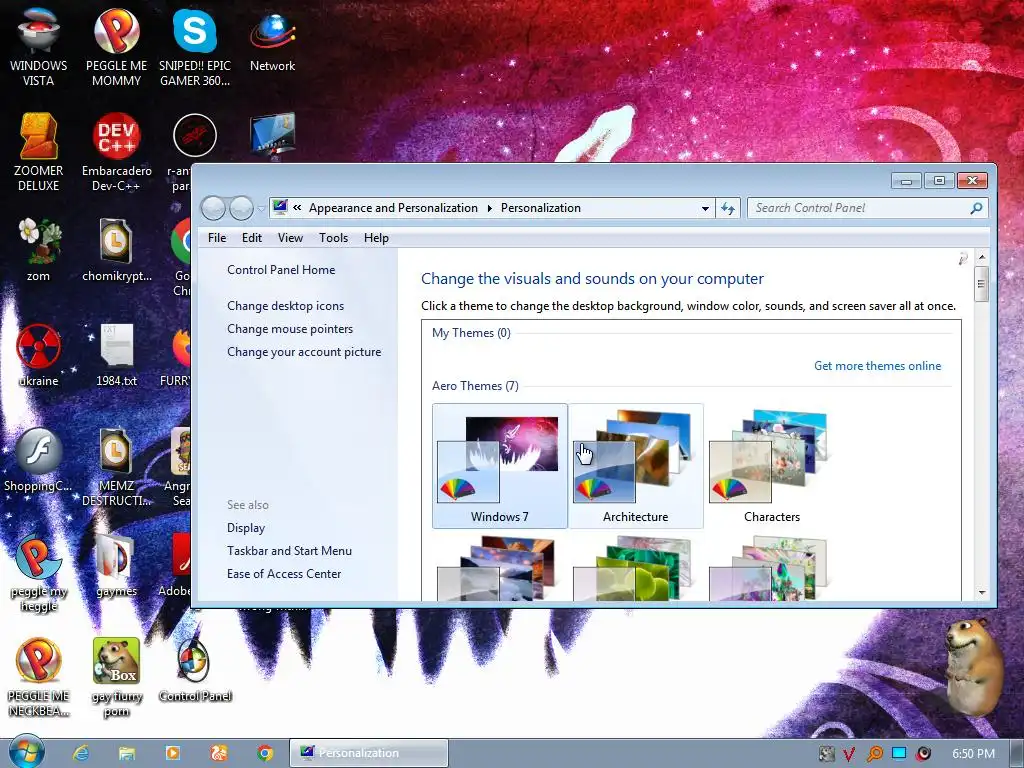Select the MEMZ DESTRUCTI... desktop icon
This screenshot has height=768, width=1024.
[116, 466]
